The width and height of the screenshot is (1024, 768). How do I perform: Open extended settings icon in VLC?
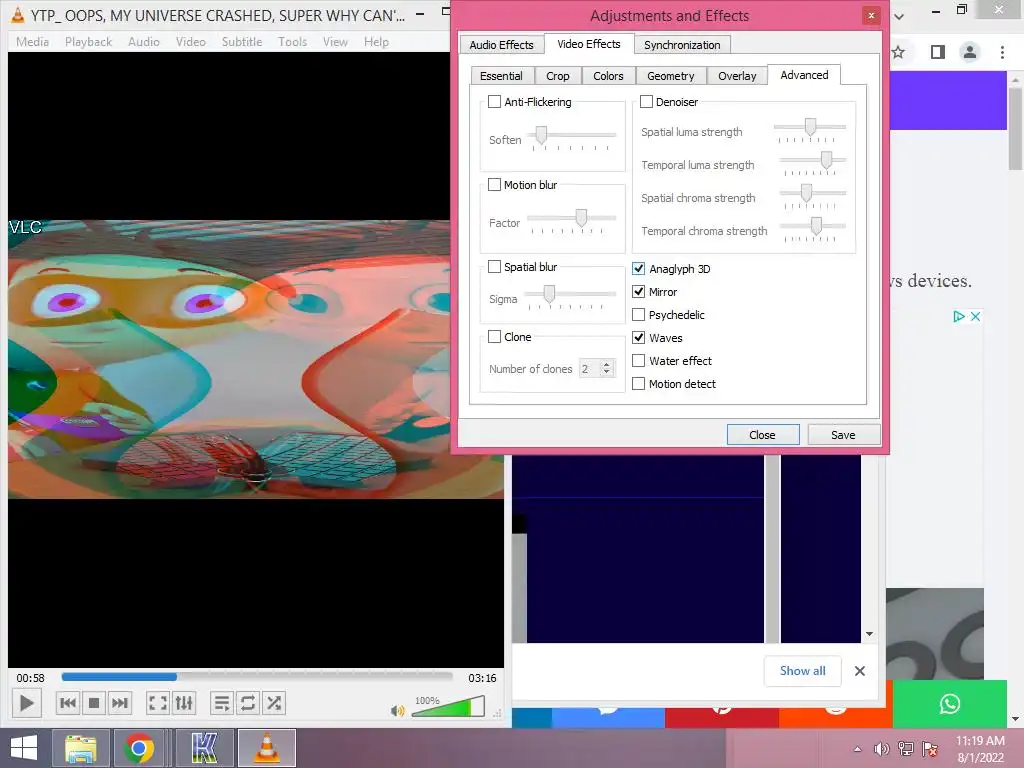184,703
